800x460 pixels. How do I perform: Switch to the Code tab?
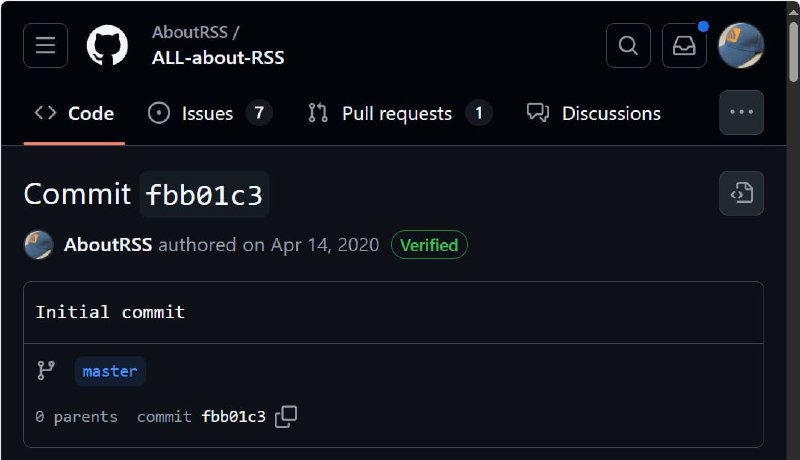coord(74,114)
